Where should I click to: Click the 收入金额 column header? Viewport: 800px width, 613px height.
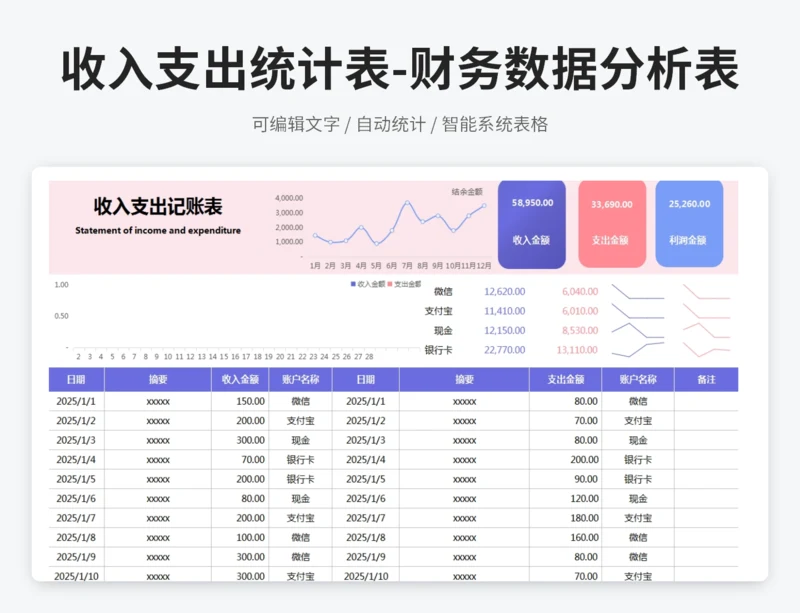(240, 380)
